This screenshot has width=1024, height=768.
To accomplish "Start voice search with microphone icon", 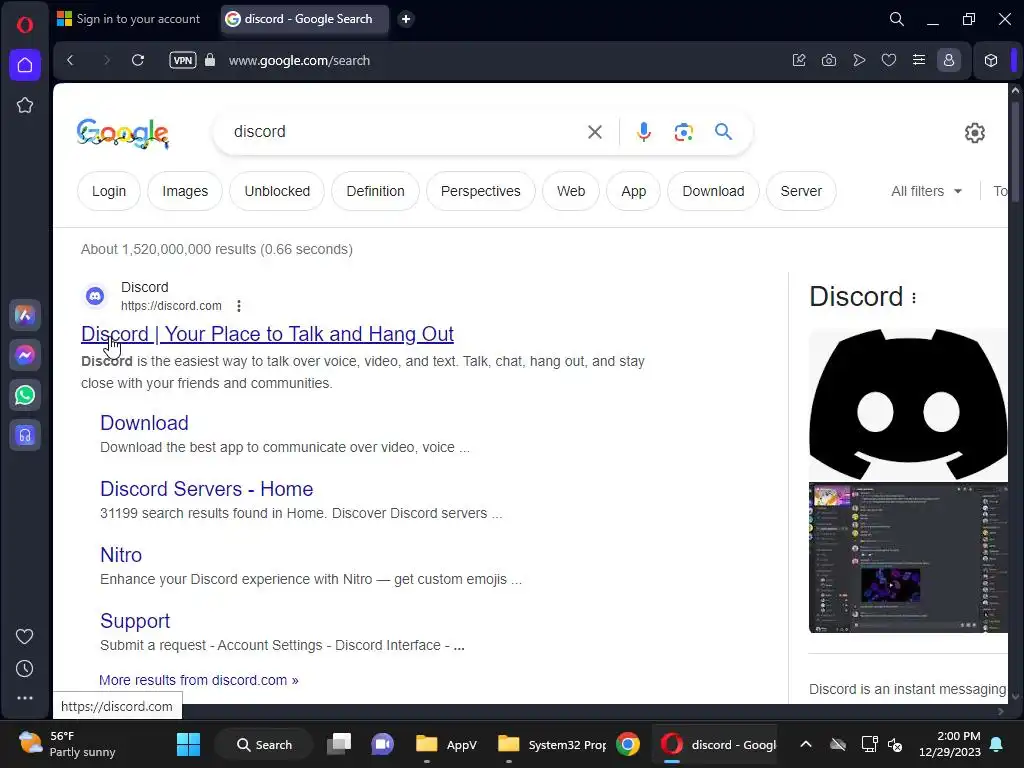I will coord(644,132).
